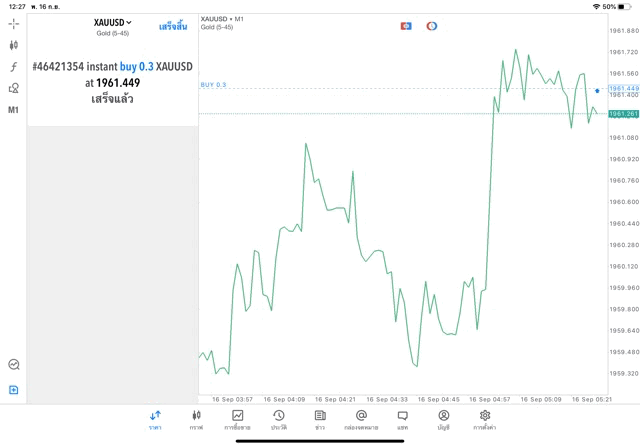
Task: Tap the blue new order icon
Action: point(13,390)
